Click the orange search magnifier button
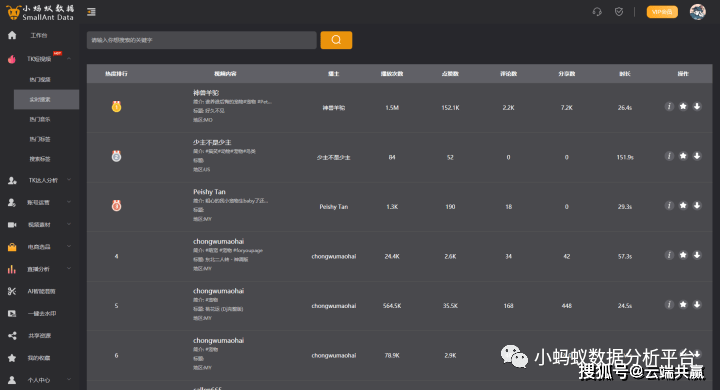The width and height of the screenshot is (720, 390). click(336, 40)
